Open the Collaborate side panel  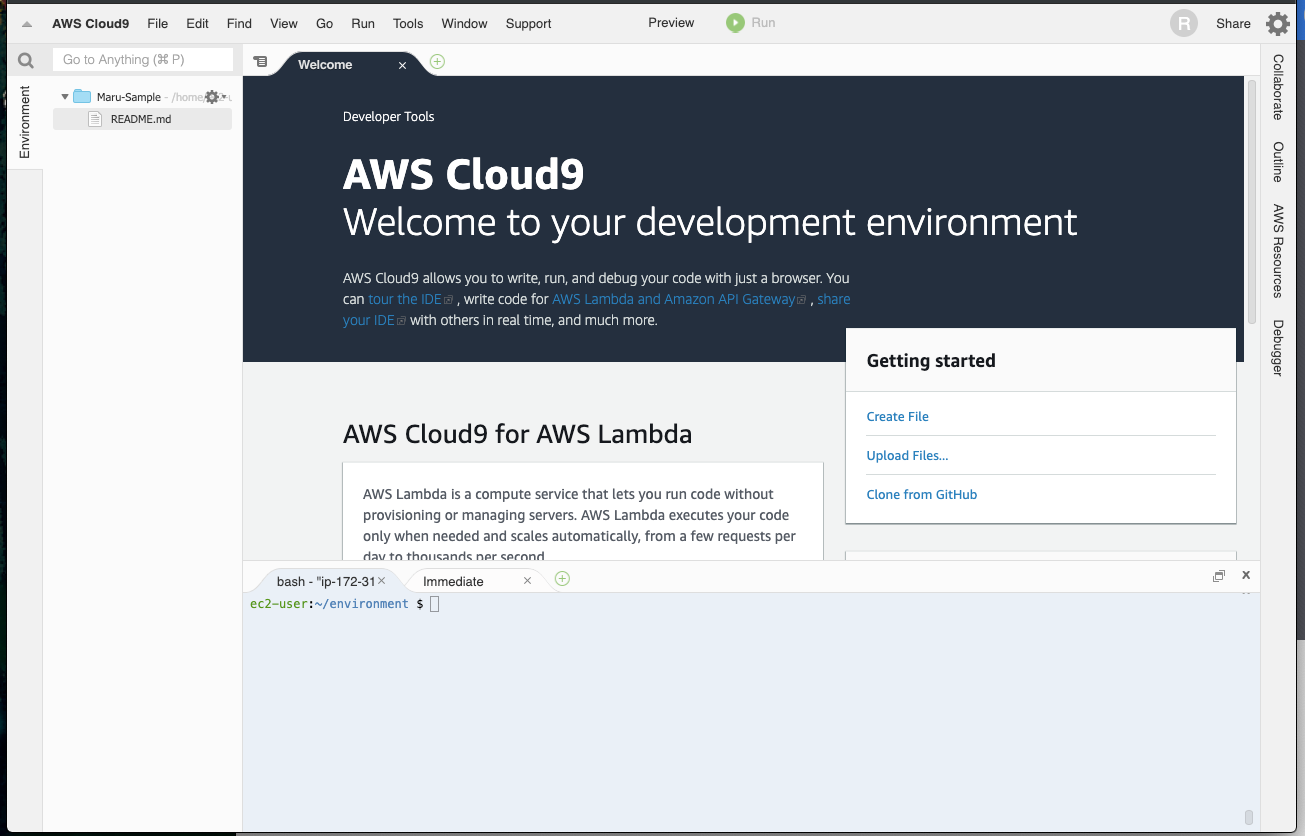click(1277, 87)
